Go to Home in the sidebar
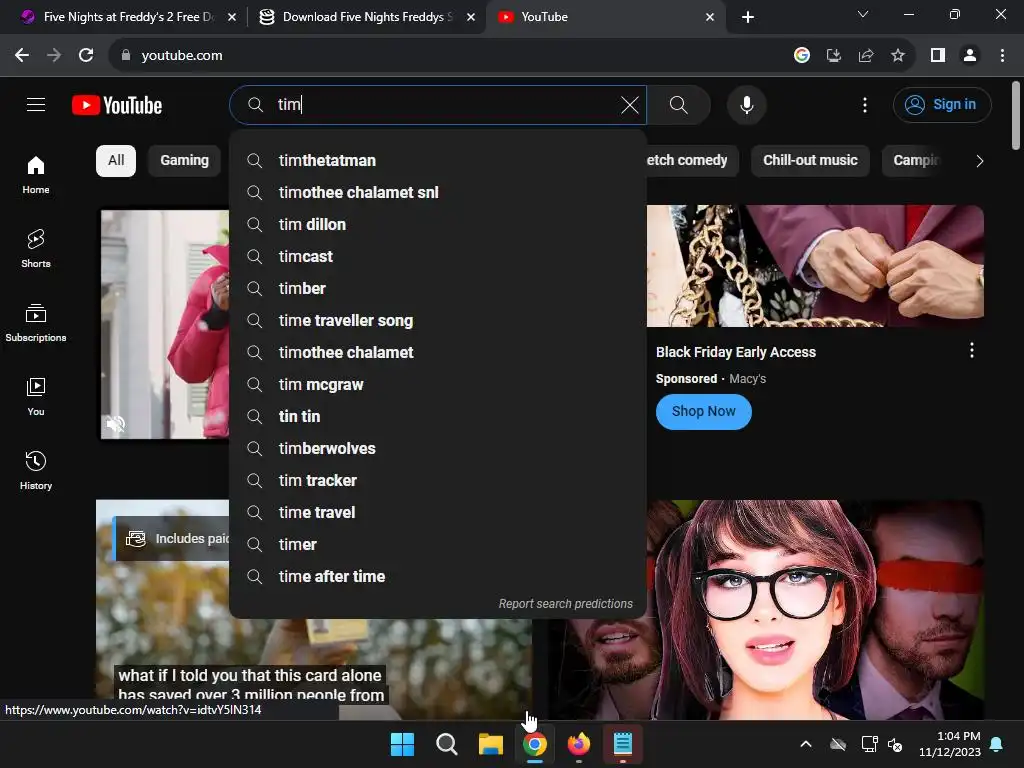1024x768 pixels. 36,175
